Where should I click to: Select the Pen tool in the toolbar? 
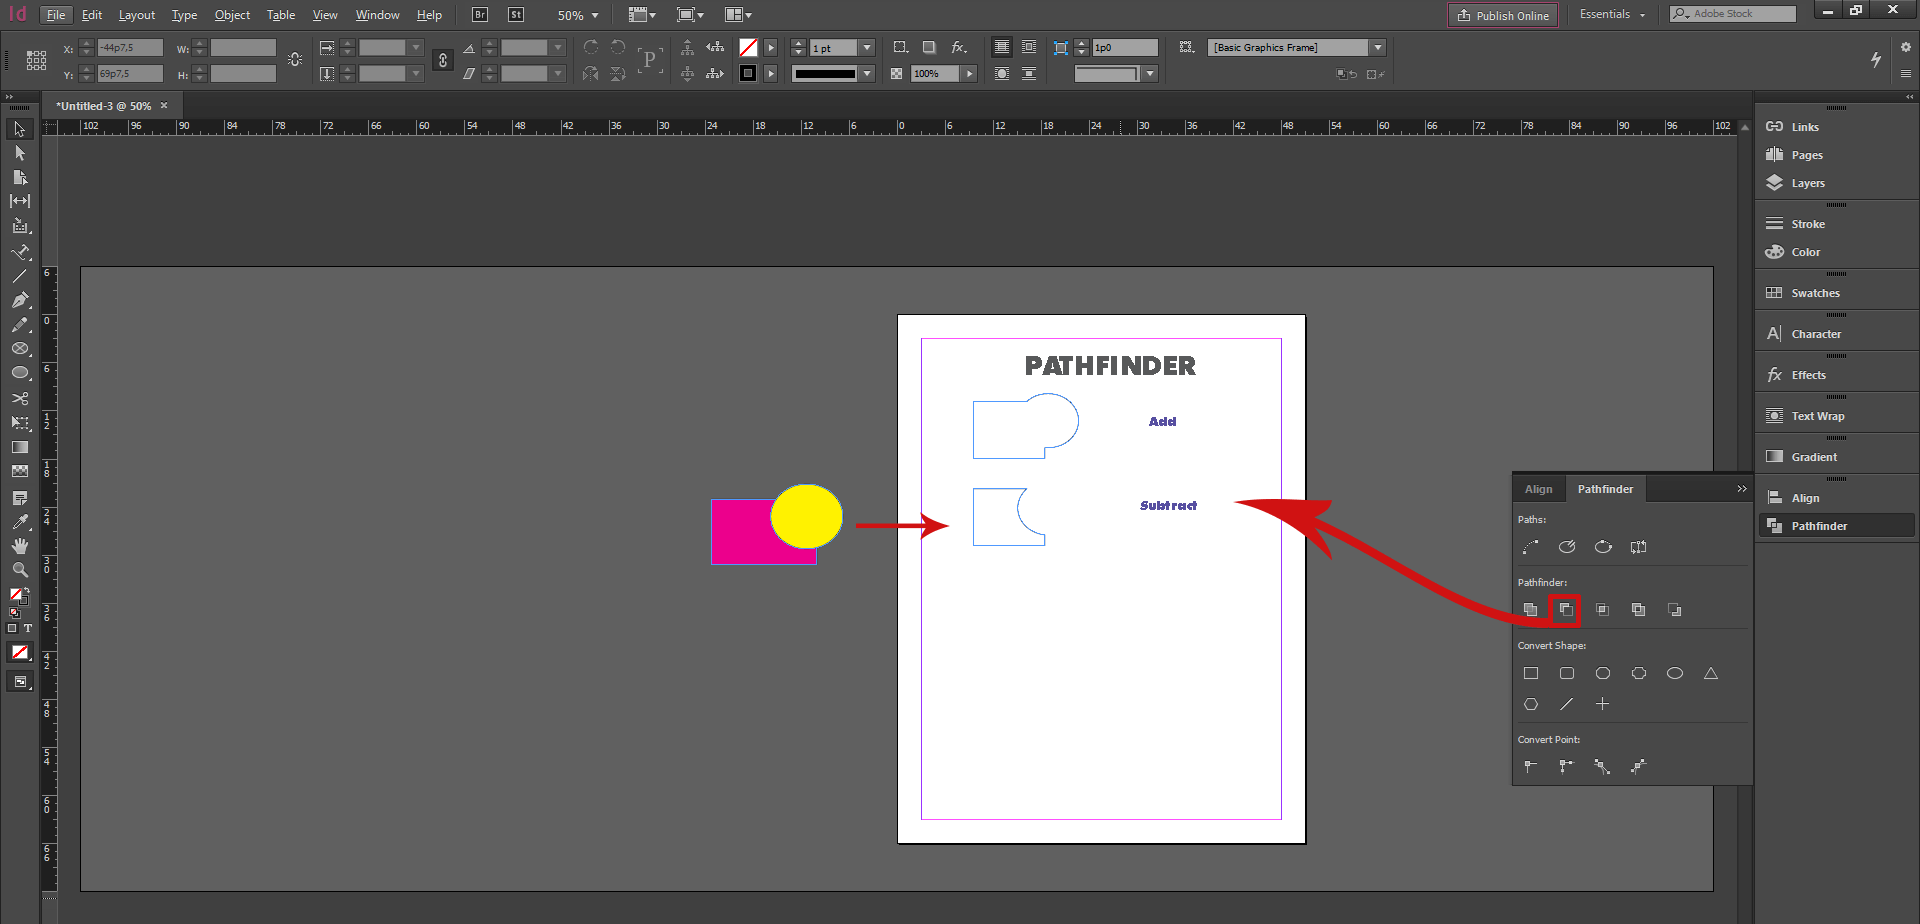click(x=20, y=299)
